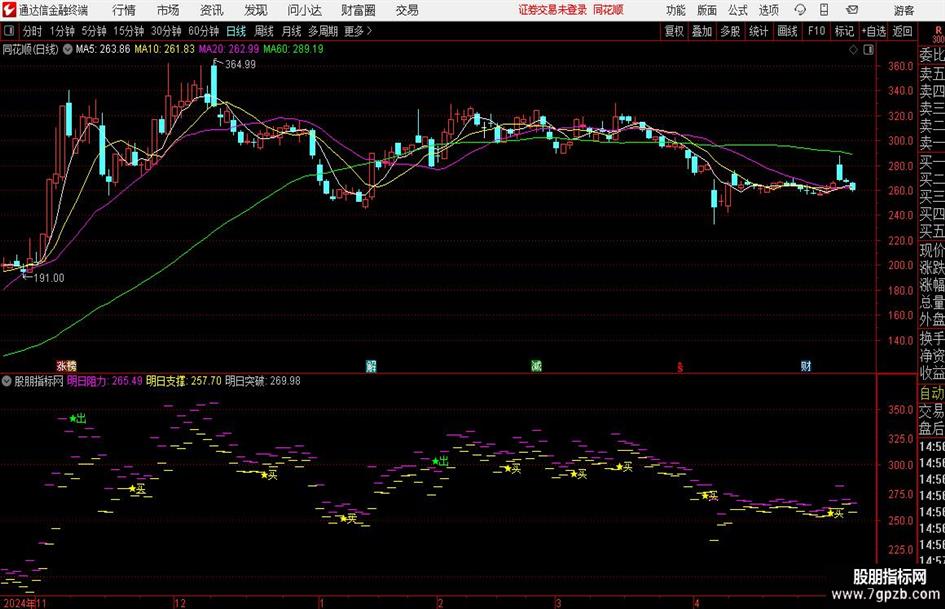
Task: Click the MA5: 263.86 label
Action: (x=102, y=49)
